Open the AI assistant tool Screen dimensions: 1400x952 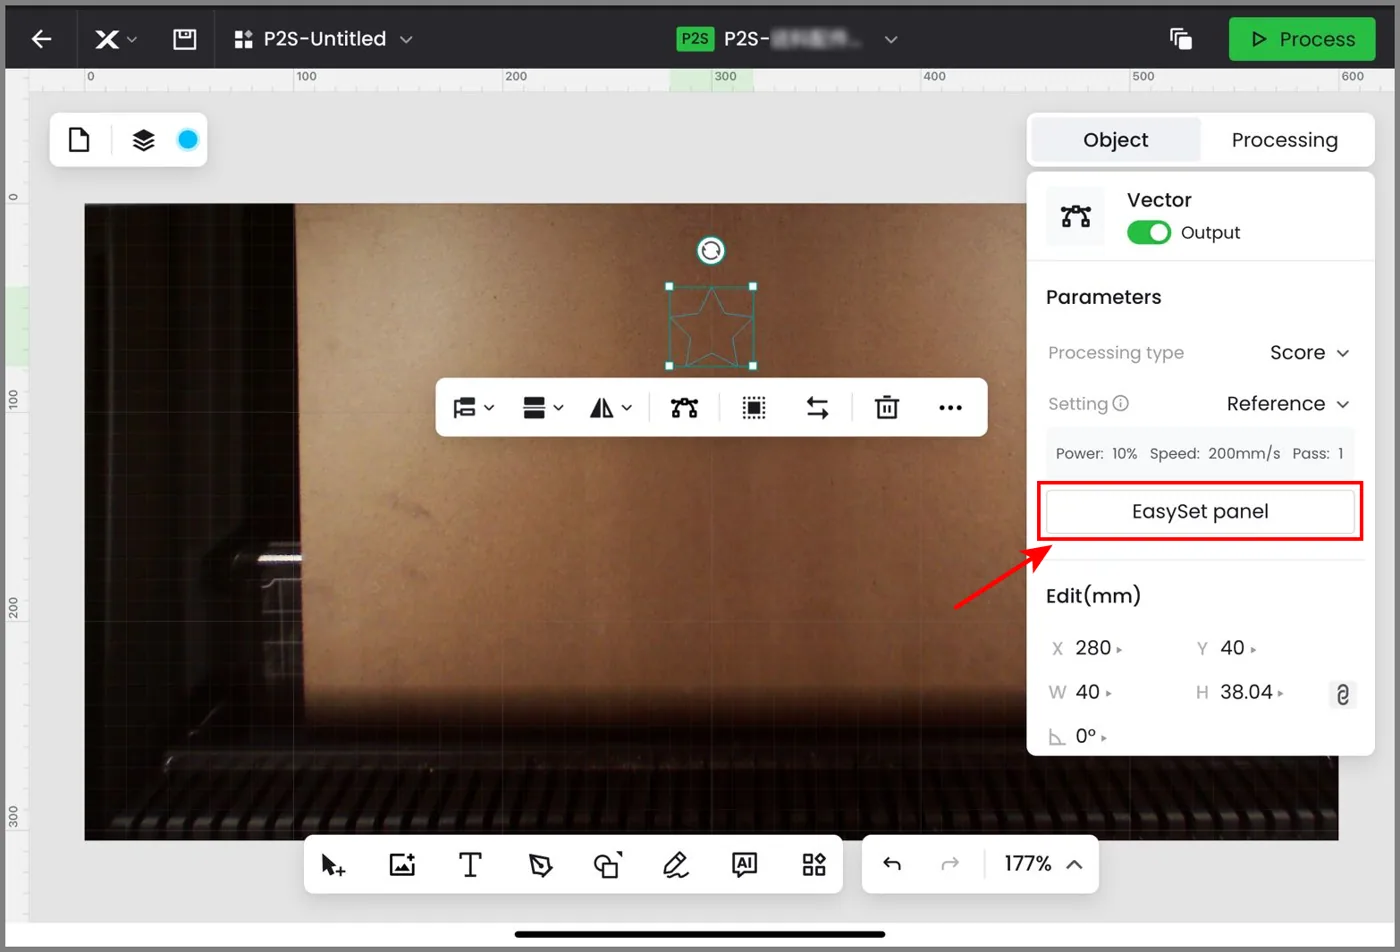(744, 865)
